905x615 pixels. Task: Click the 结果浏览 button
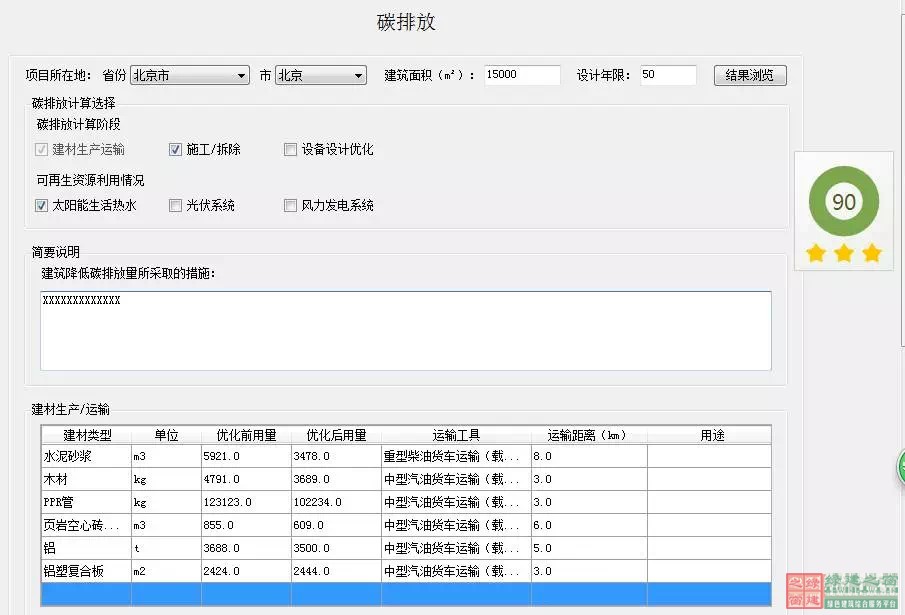point(749,74)
